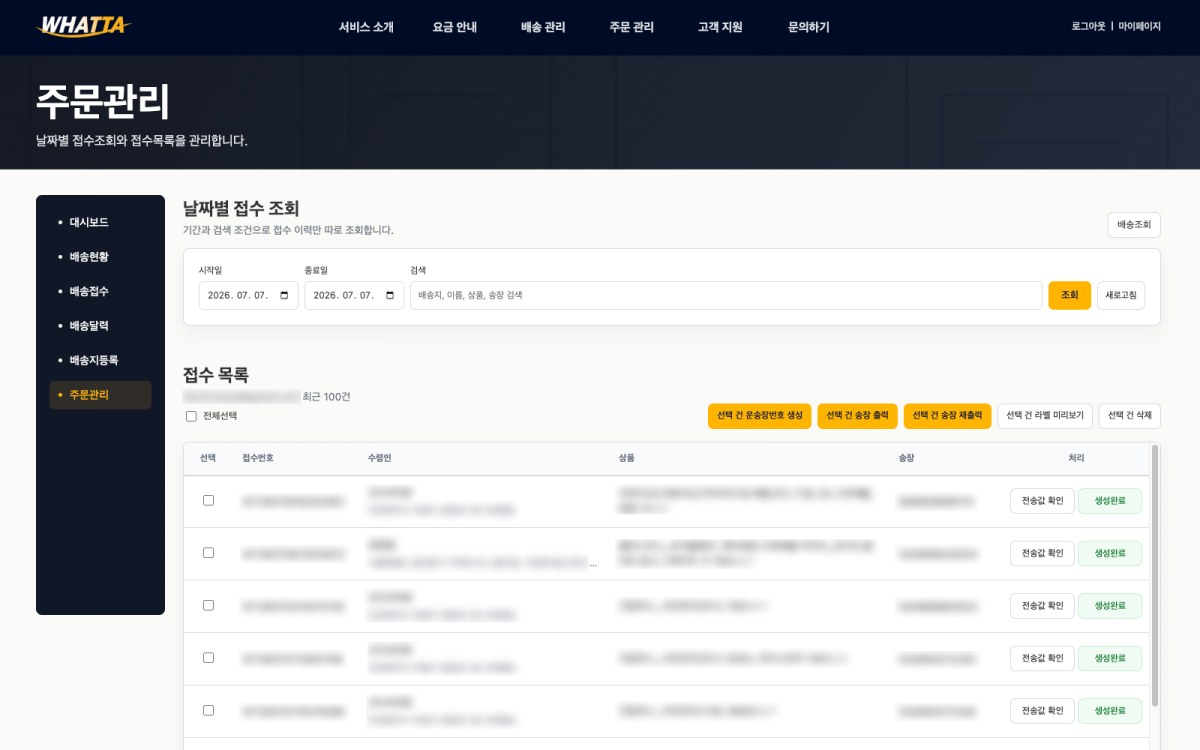
Task: Select 배송접수 in the sidebar
Action: pos(100,291)
